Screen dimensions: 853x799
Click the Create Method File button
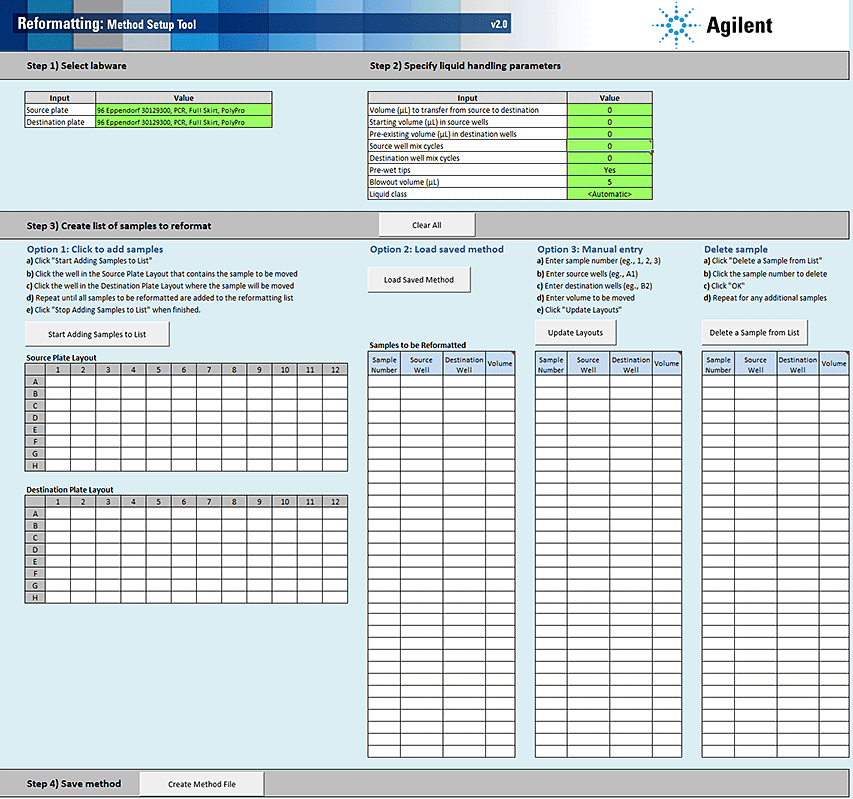tap(202, 784)
